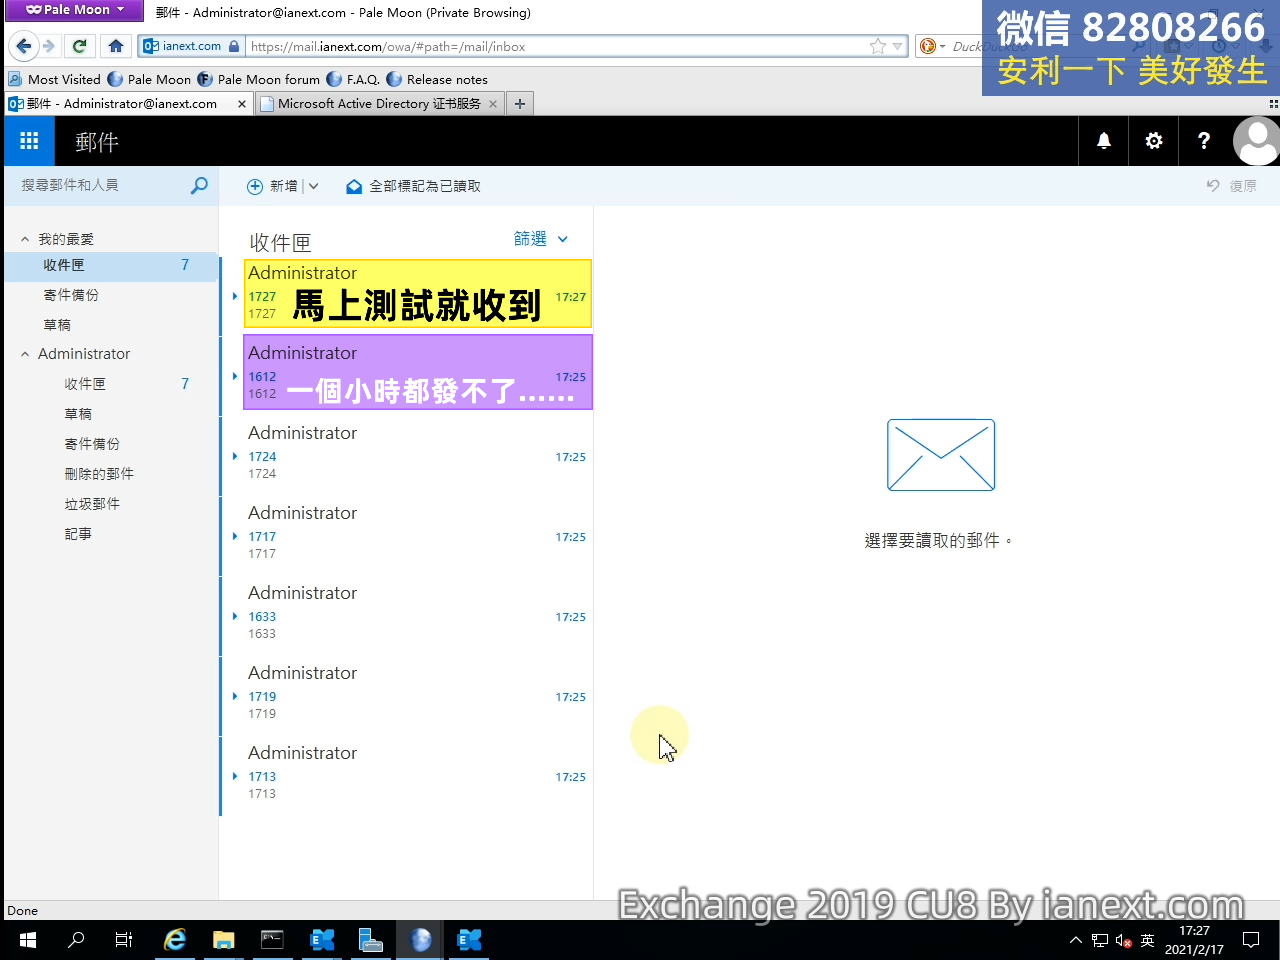Click the 復原 undo button
Image resolution: width=1280 pixels, height=960 pixels.
pos(1231,186)
